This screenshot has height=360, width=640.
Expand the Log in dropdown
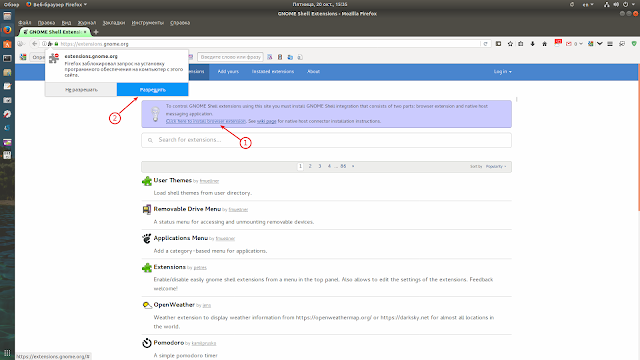502,71
